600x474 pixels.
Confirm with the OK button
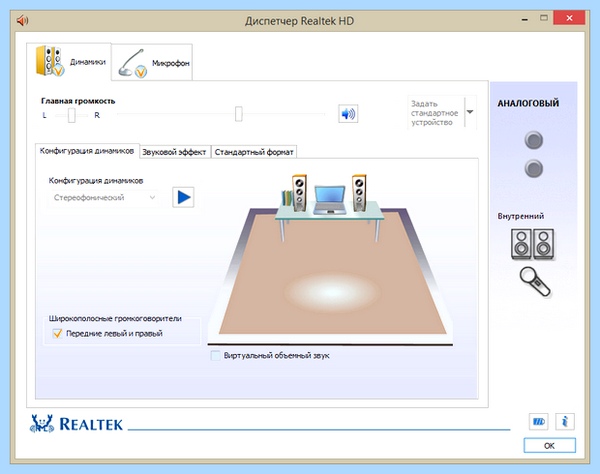click(x=549, y=446)
